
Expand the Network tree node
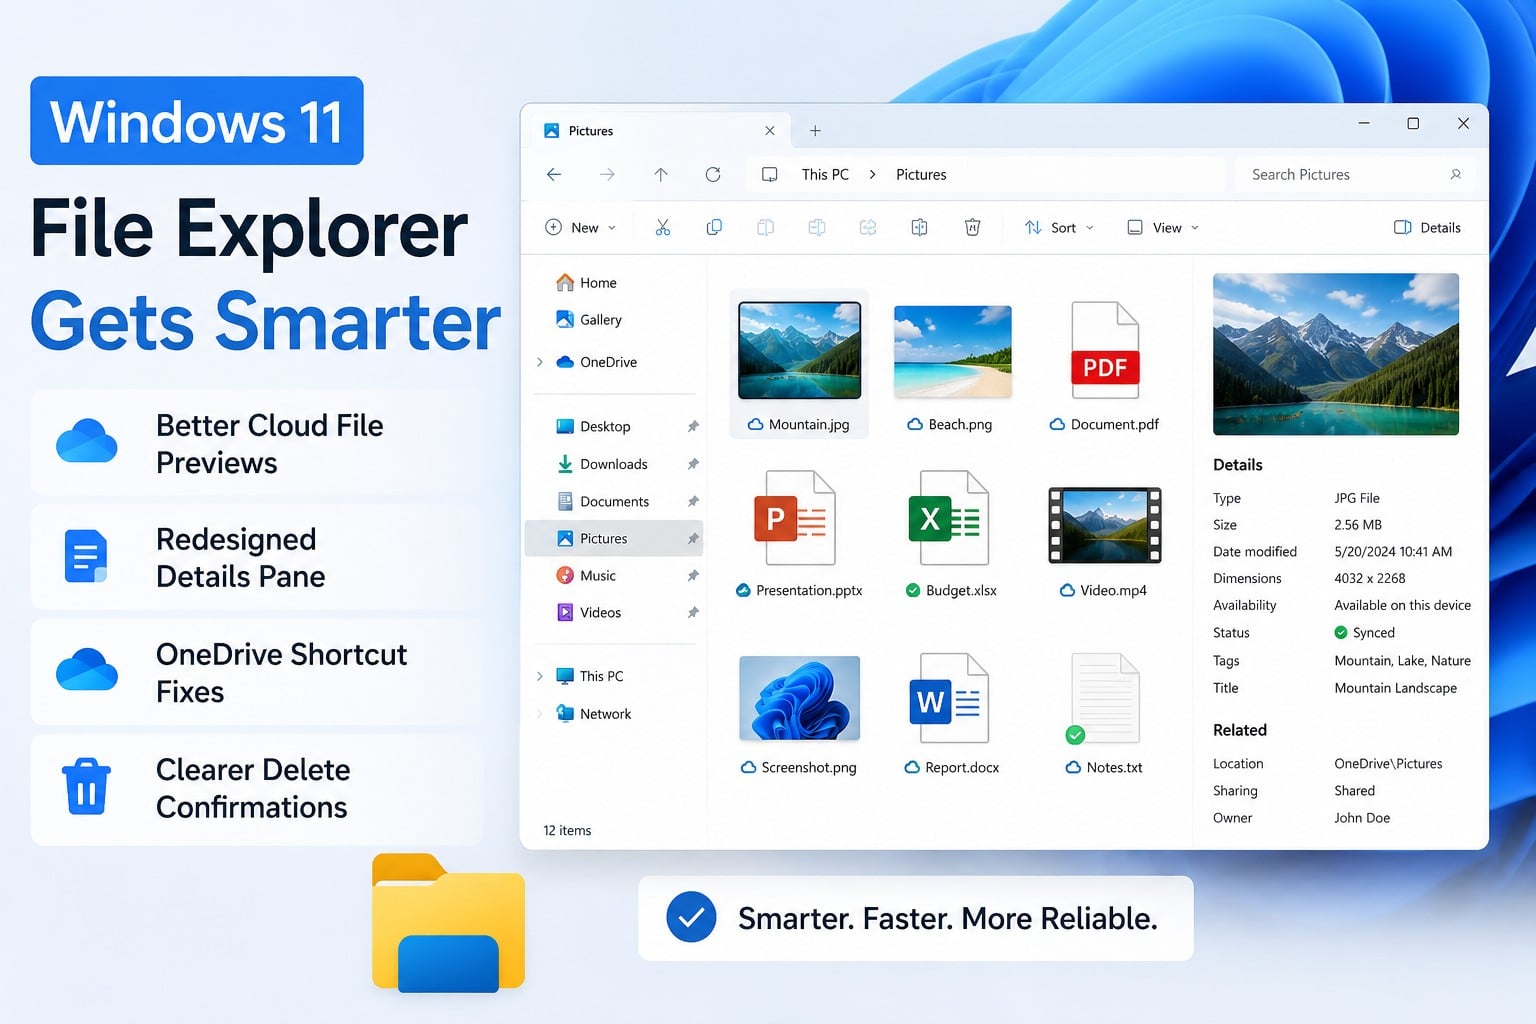pos(540,714)
